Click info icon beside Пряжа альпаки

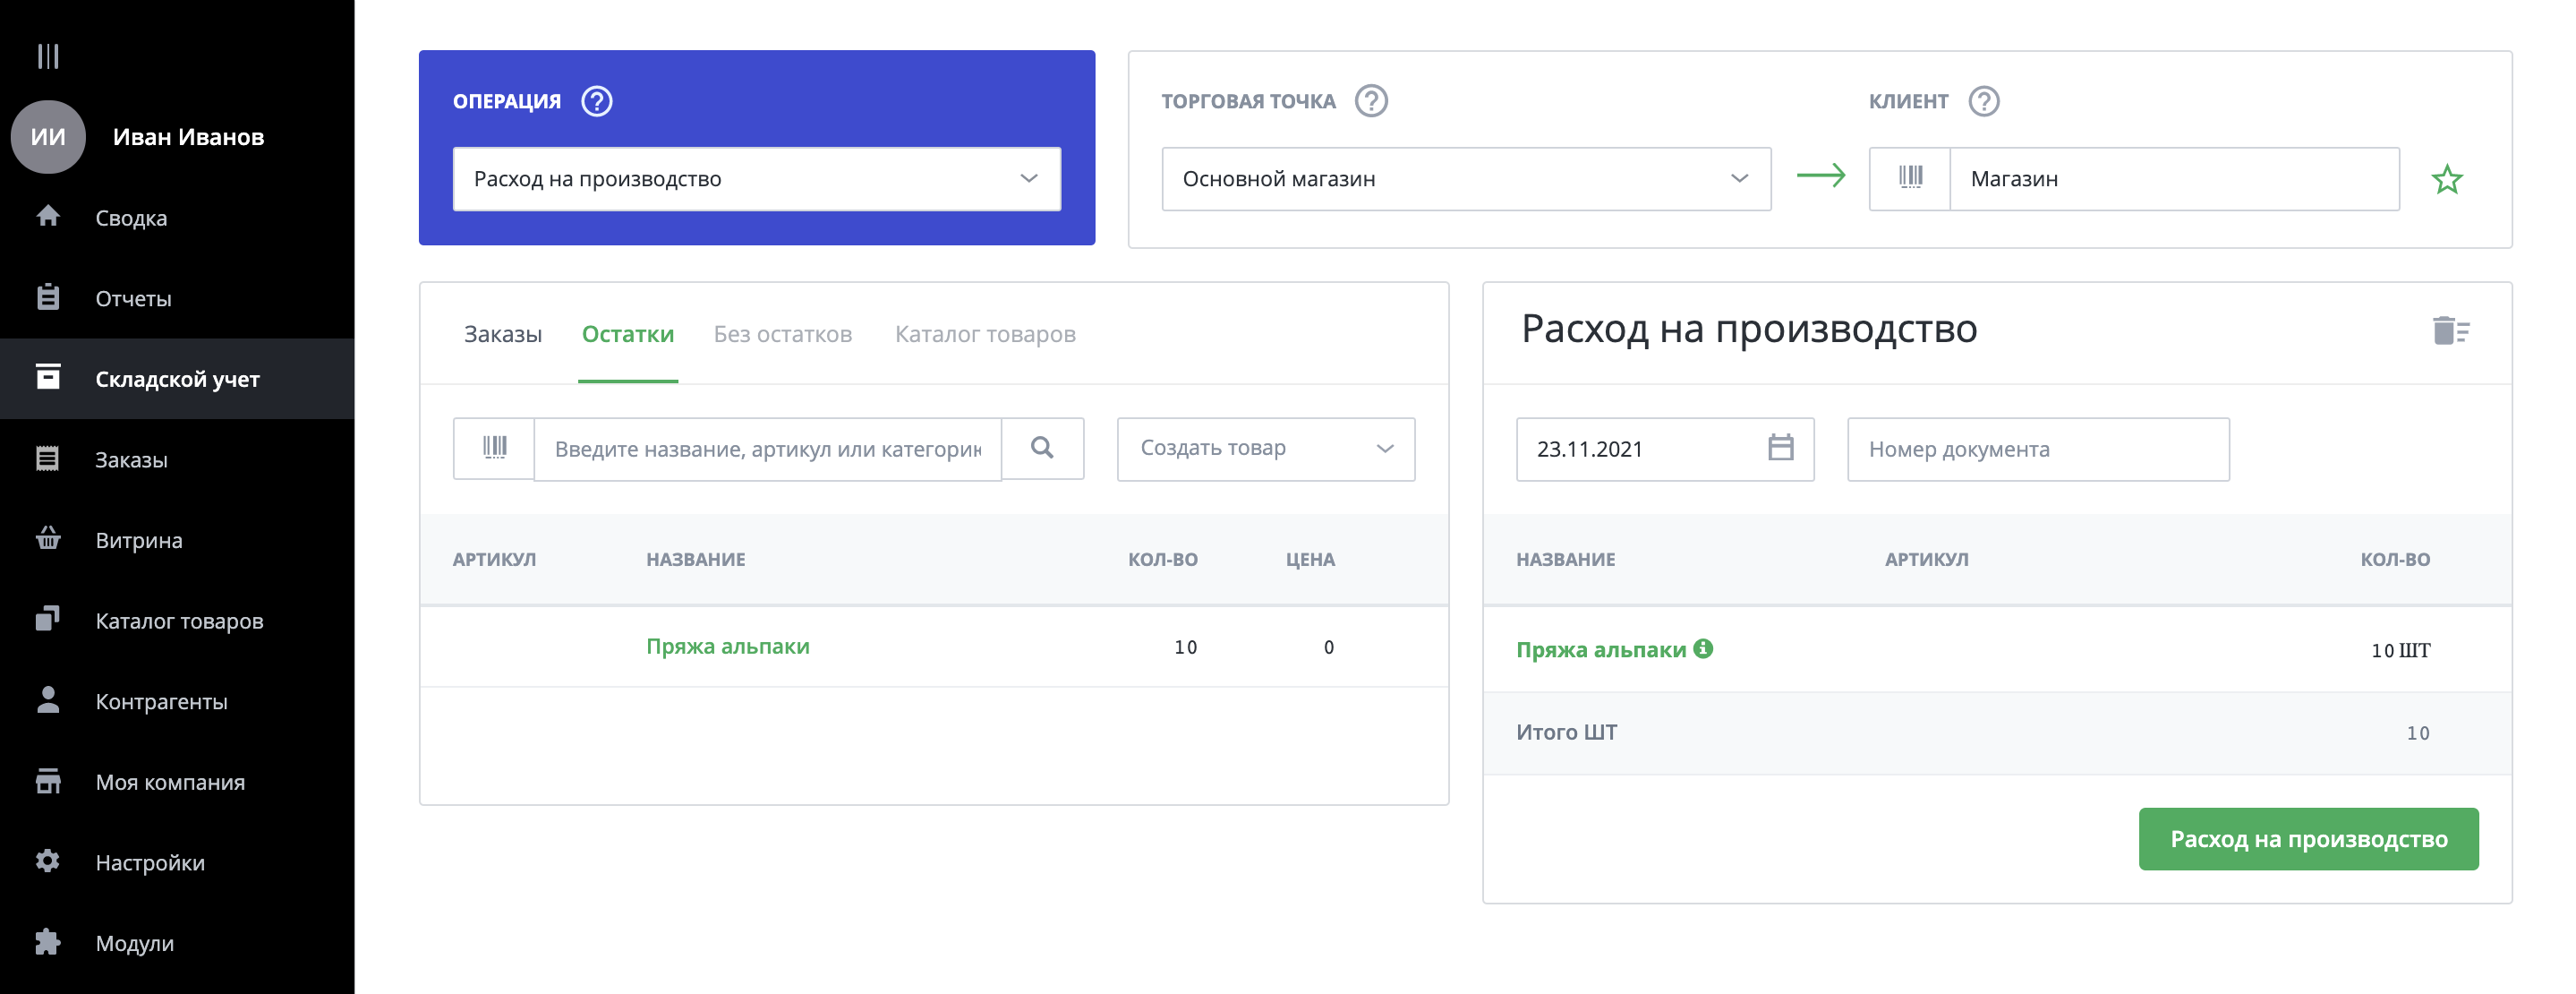click(x=1703, y=649)
